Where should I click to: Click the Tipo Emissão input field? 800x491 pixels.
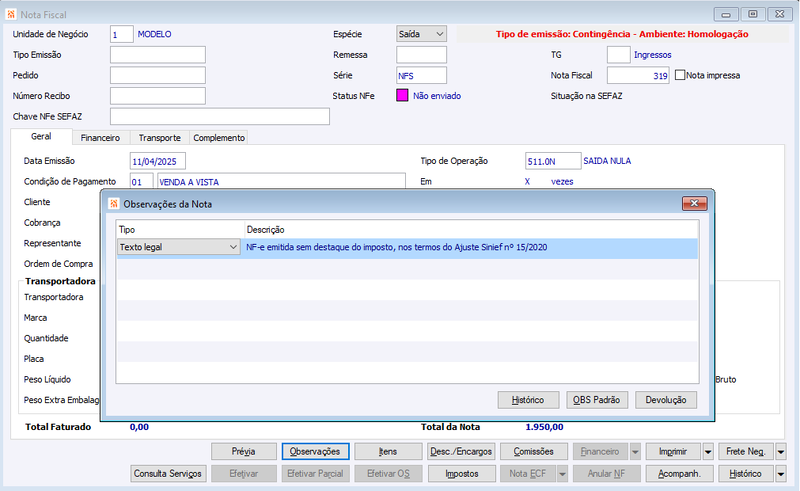point(158,55)
